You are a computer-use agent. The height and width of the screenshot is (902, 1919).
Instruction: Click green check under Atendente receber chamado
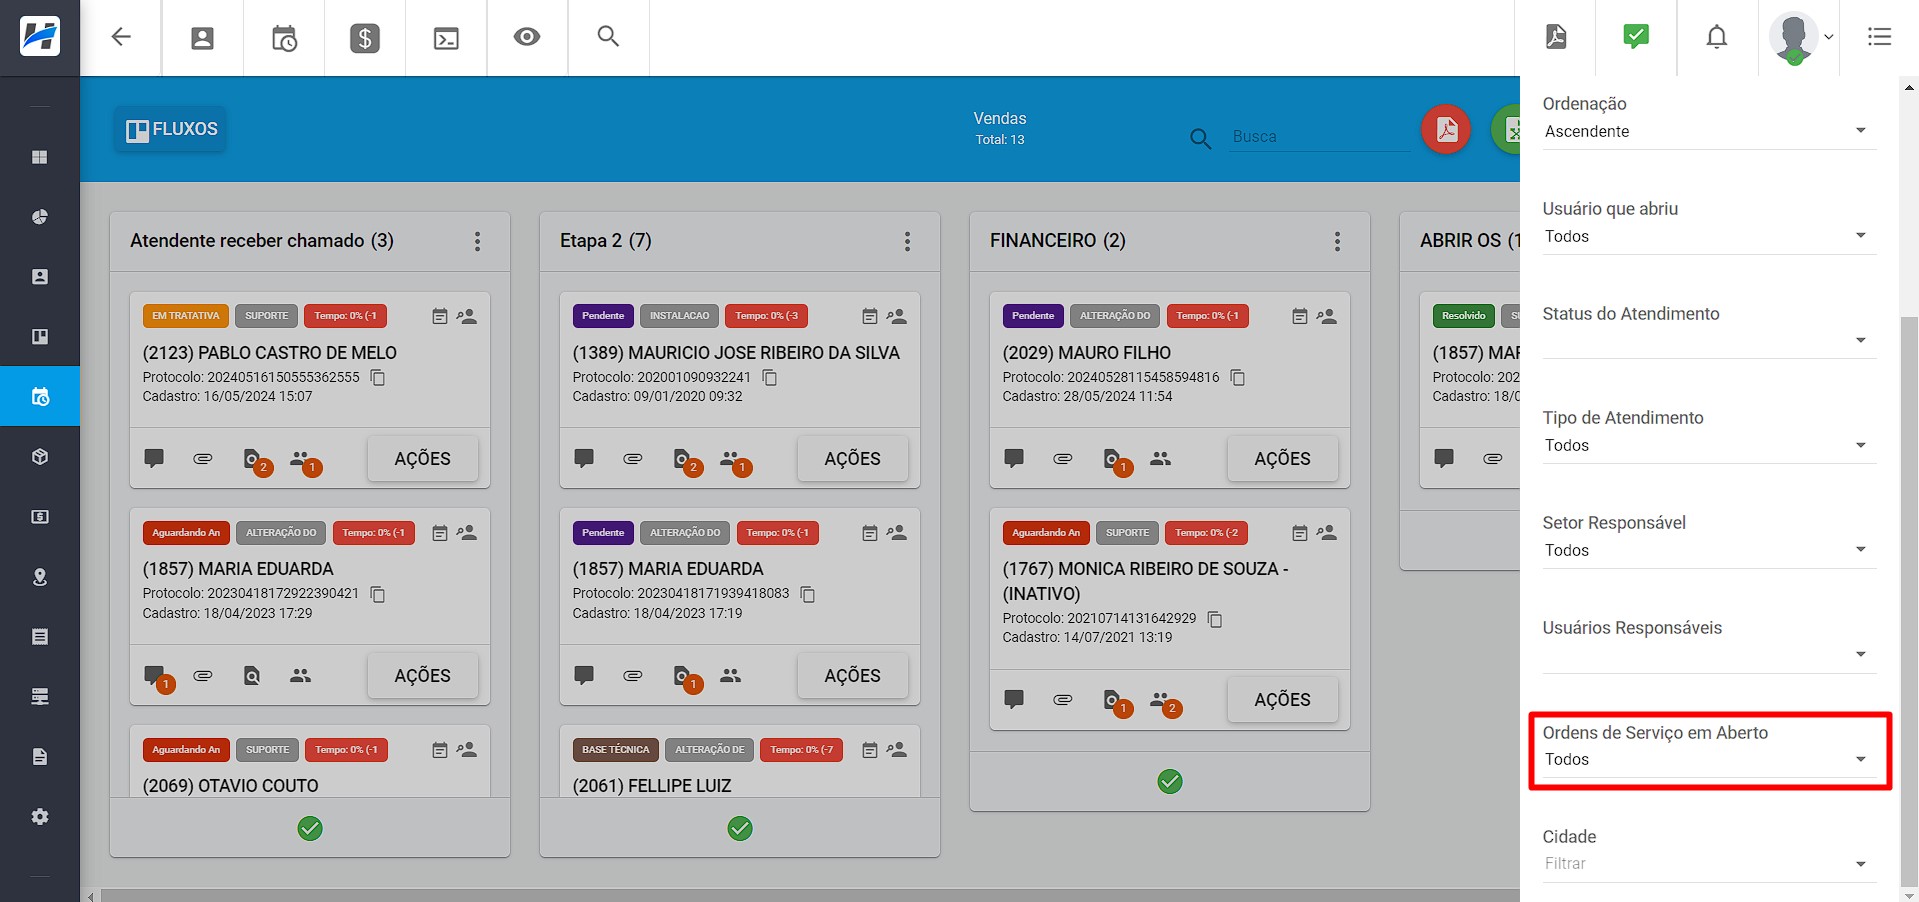coord(310,829)
